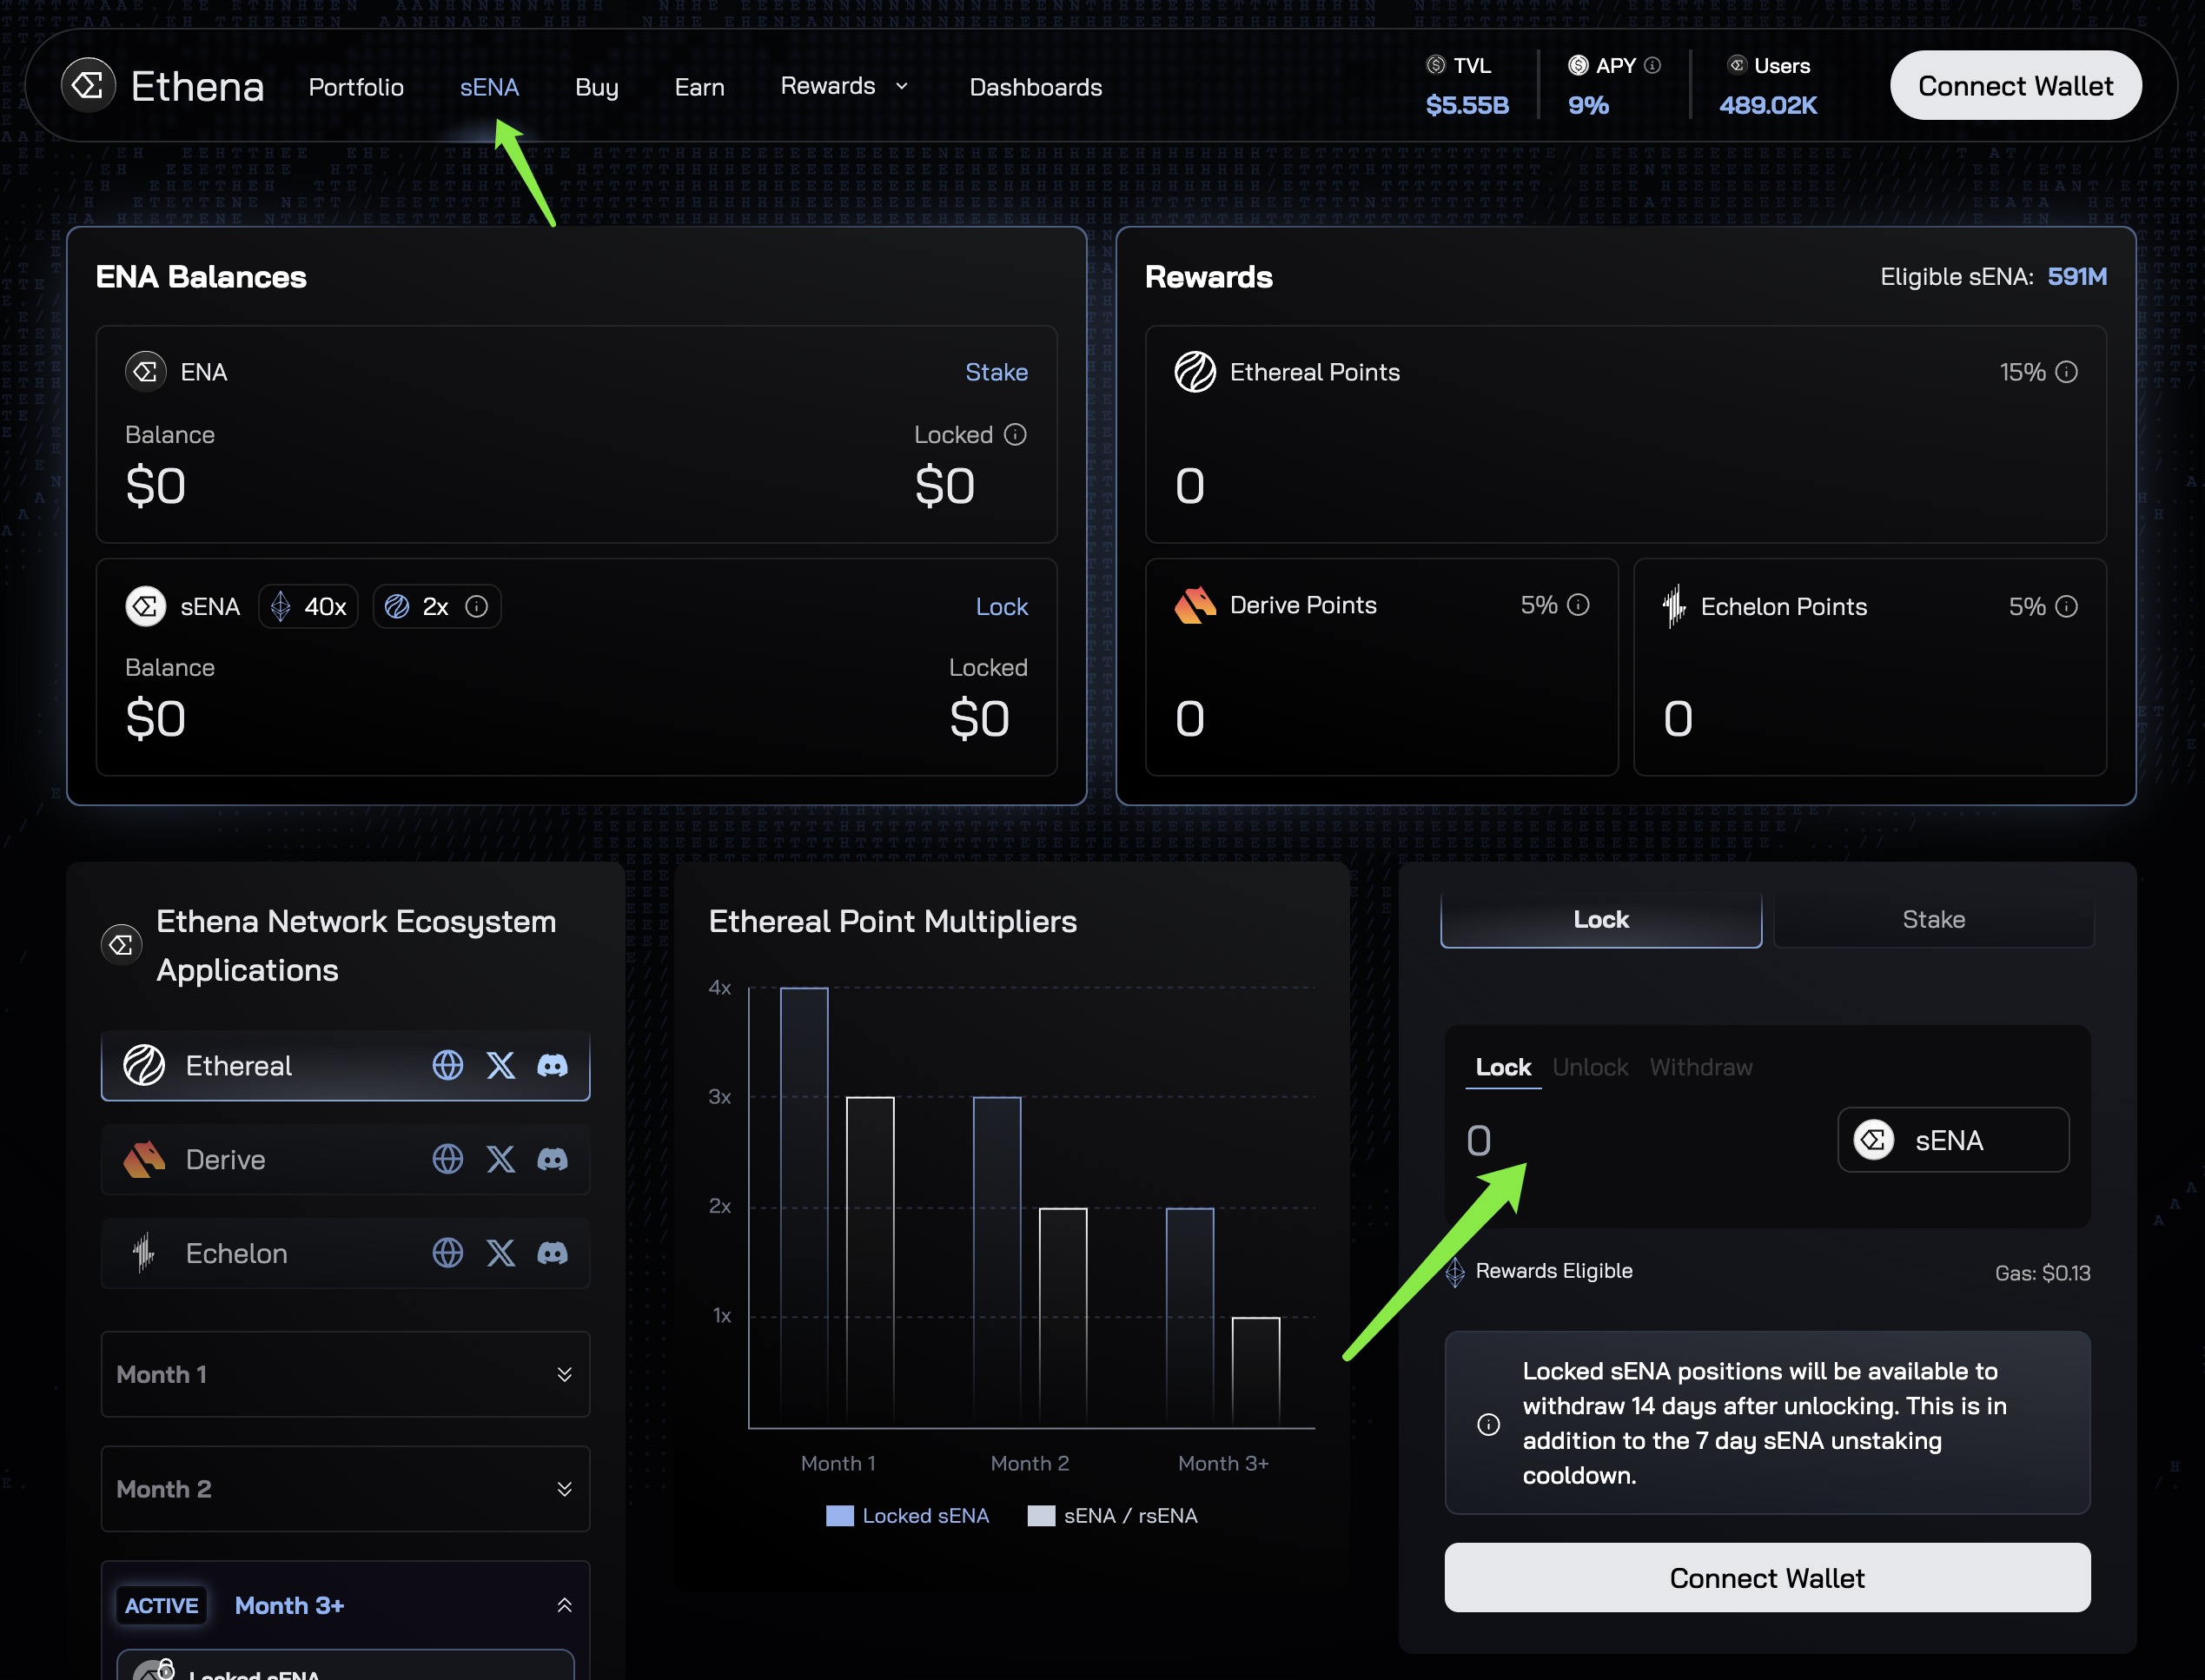
Task: Collapse the active Month 3+ section
Action: (564, 1605)
